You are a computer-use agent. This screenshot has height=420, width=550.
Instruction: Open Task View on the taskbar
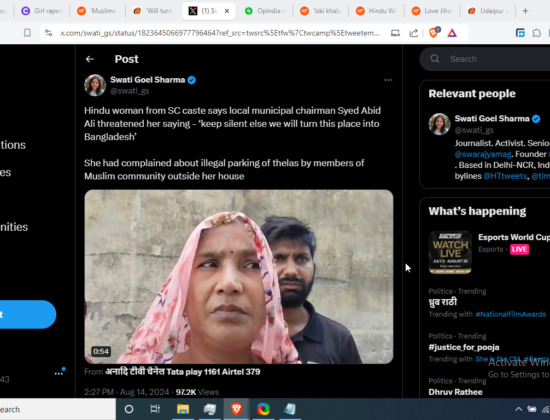(155, 409)
